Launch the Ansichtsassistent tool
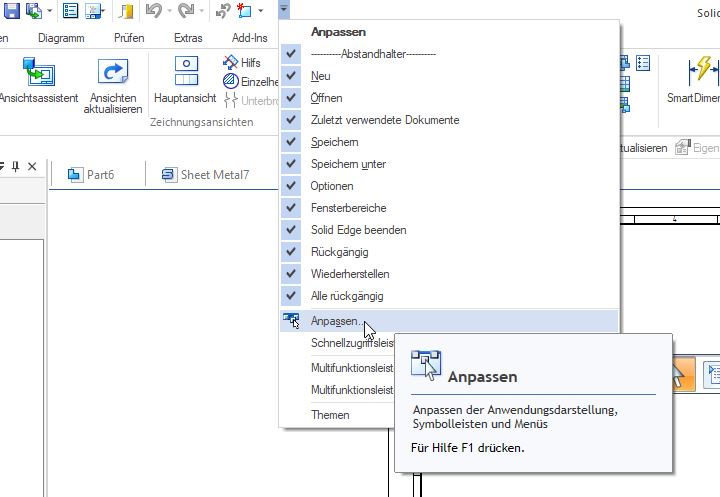 [39, 80]
